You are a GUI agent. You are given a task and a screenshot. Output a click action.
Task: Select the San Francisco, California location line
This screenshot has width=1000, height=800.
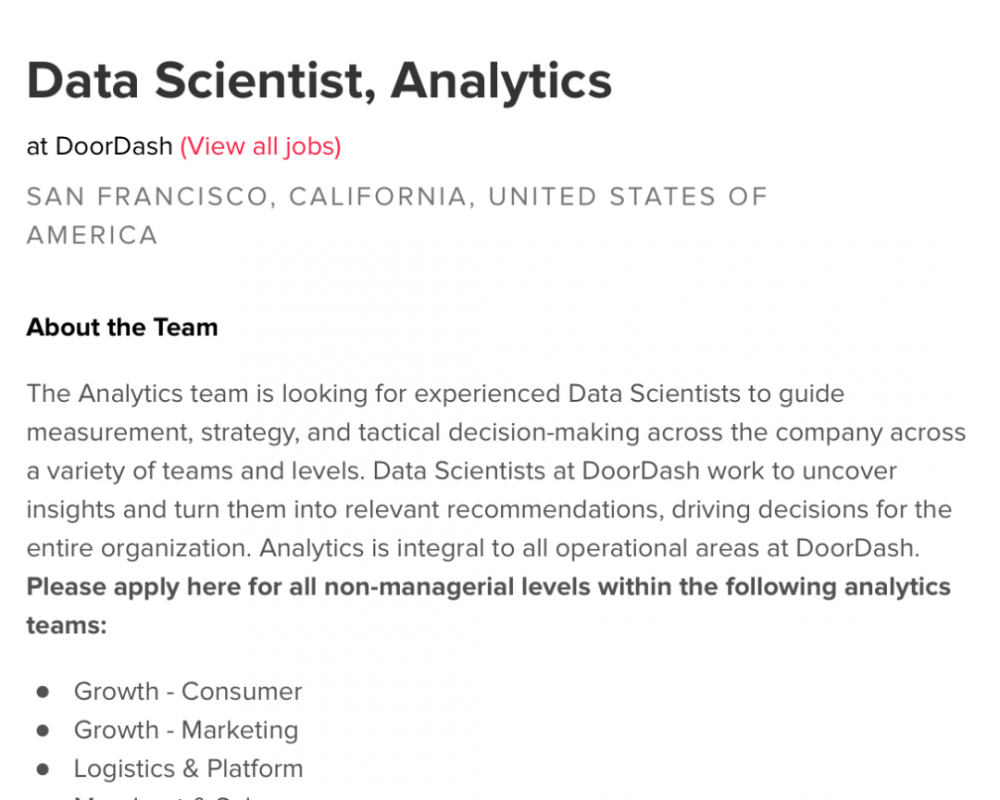(x=396, y=197)
